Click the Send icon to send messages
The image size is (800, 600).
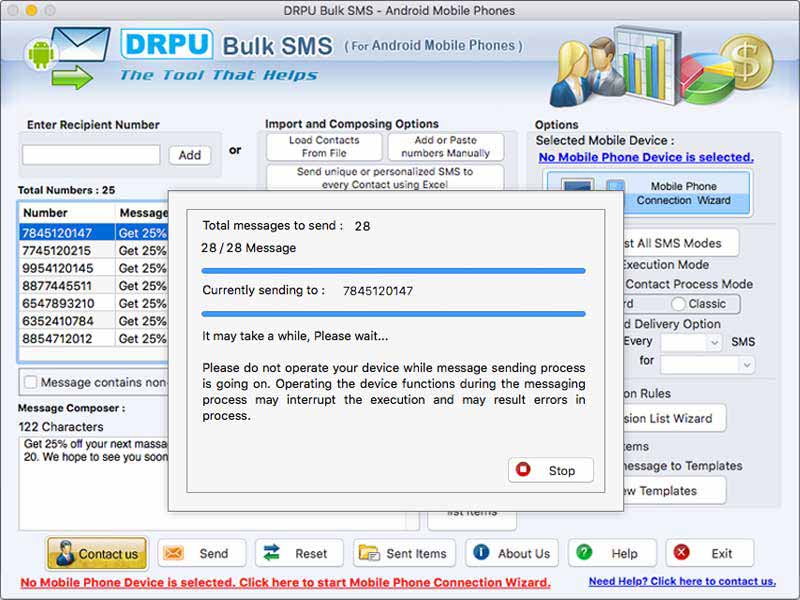click(174, 553)
